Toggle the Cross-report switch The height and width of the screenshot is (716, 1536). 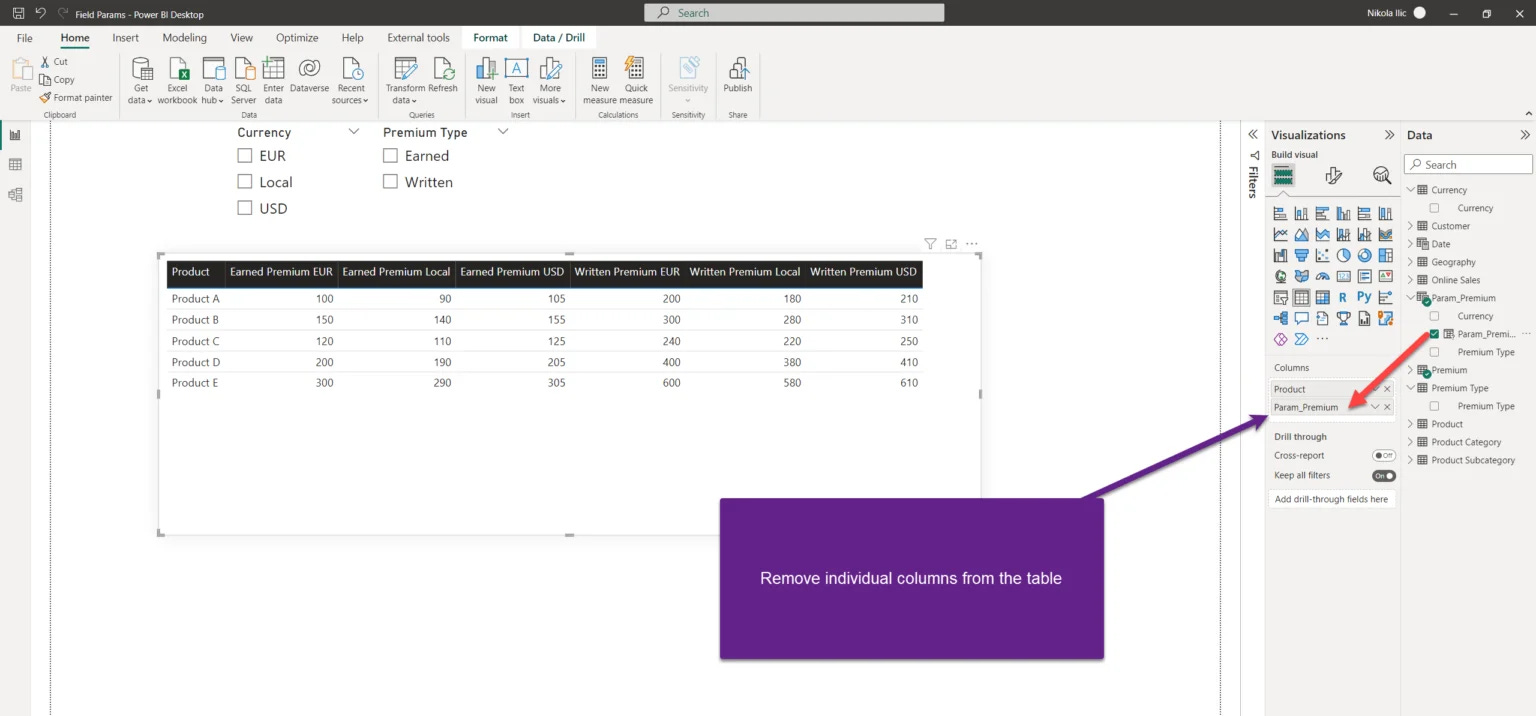[1384, 455]
